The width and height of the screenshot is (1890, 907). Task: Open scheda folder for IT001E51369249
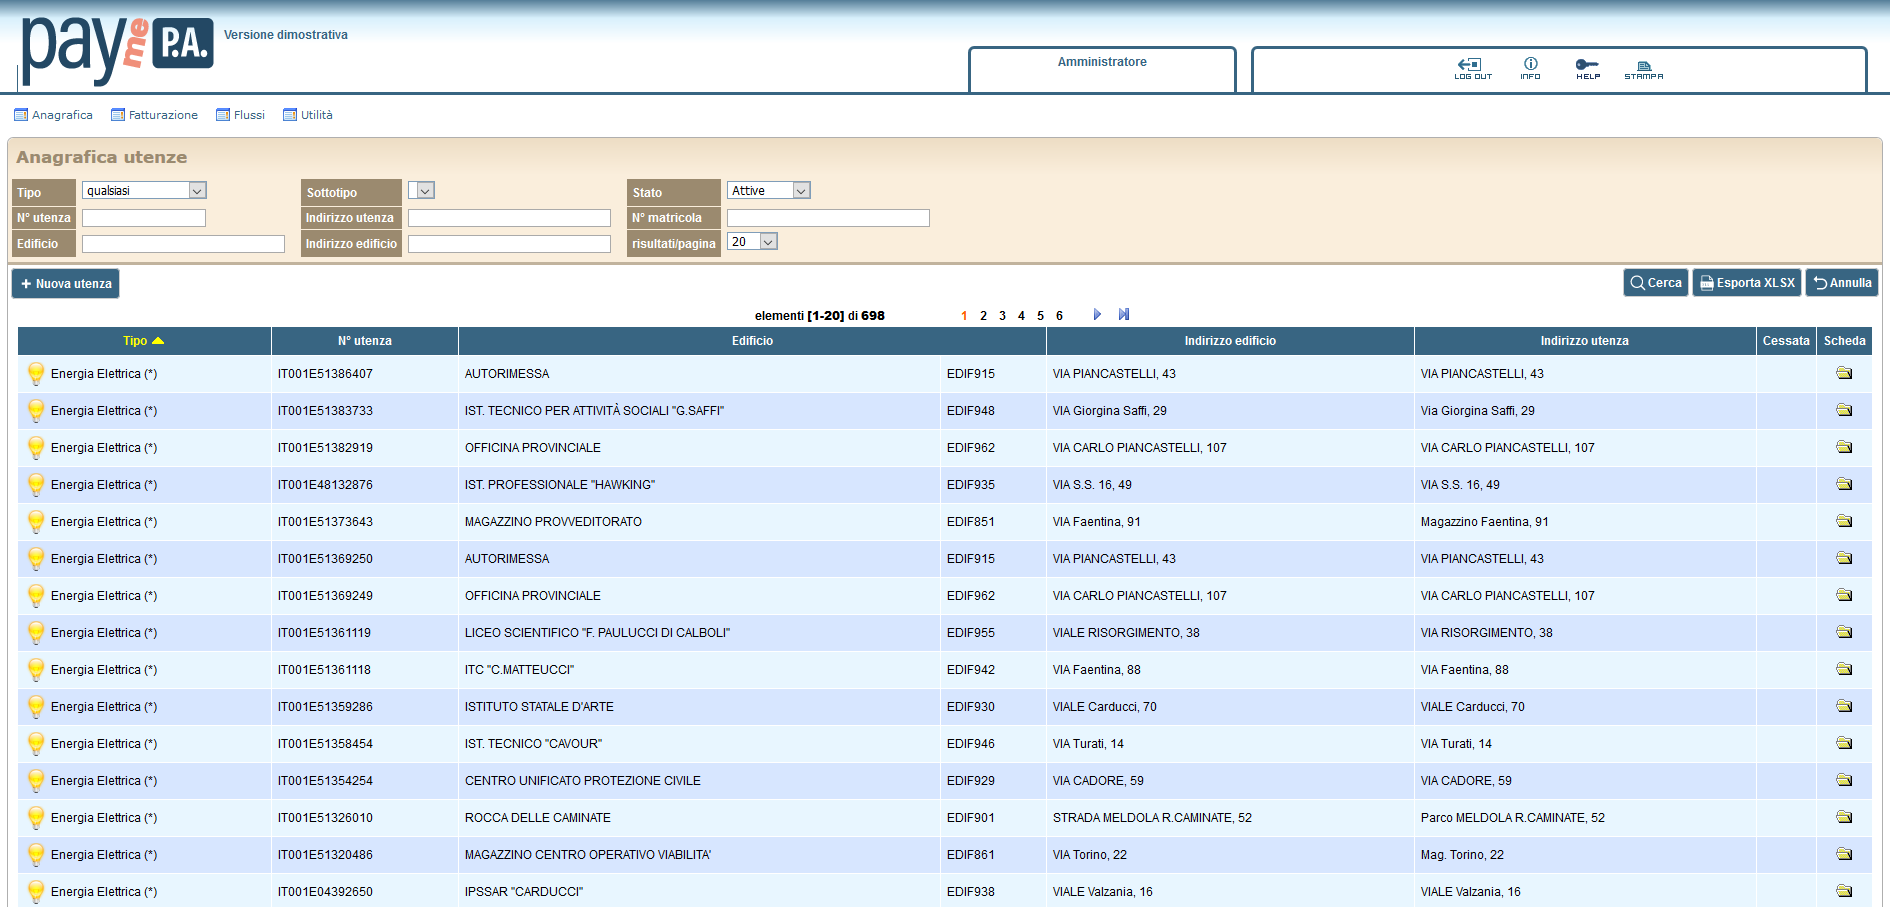[1844, 595]
